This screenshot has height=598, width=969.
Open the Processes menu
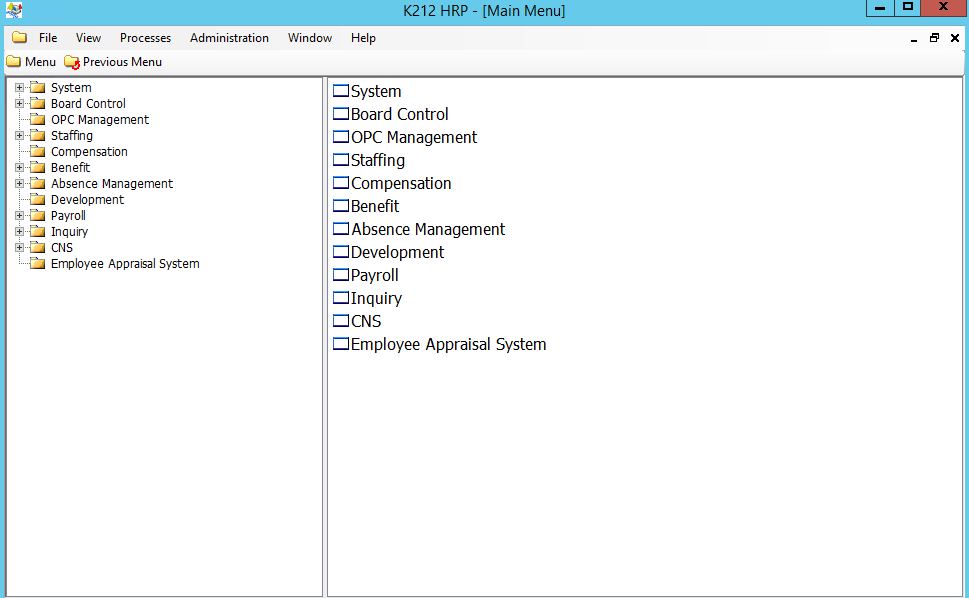click(x=145, y=38)
